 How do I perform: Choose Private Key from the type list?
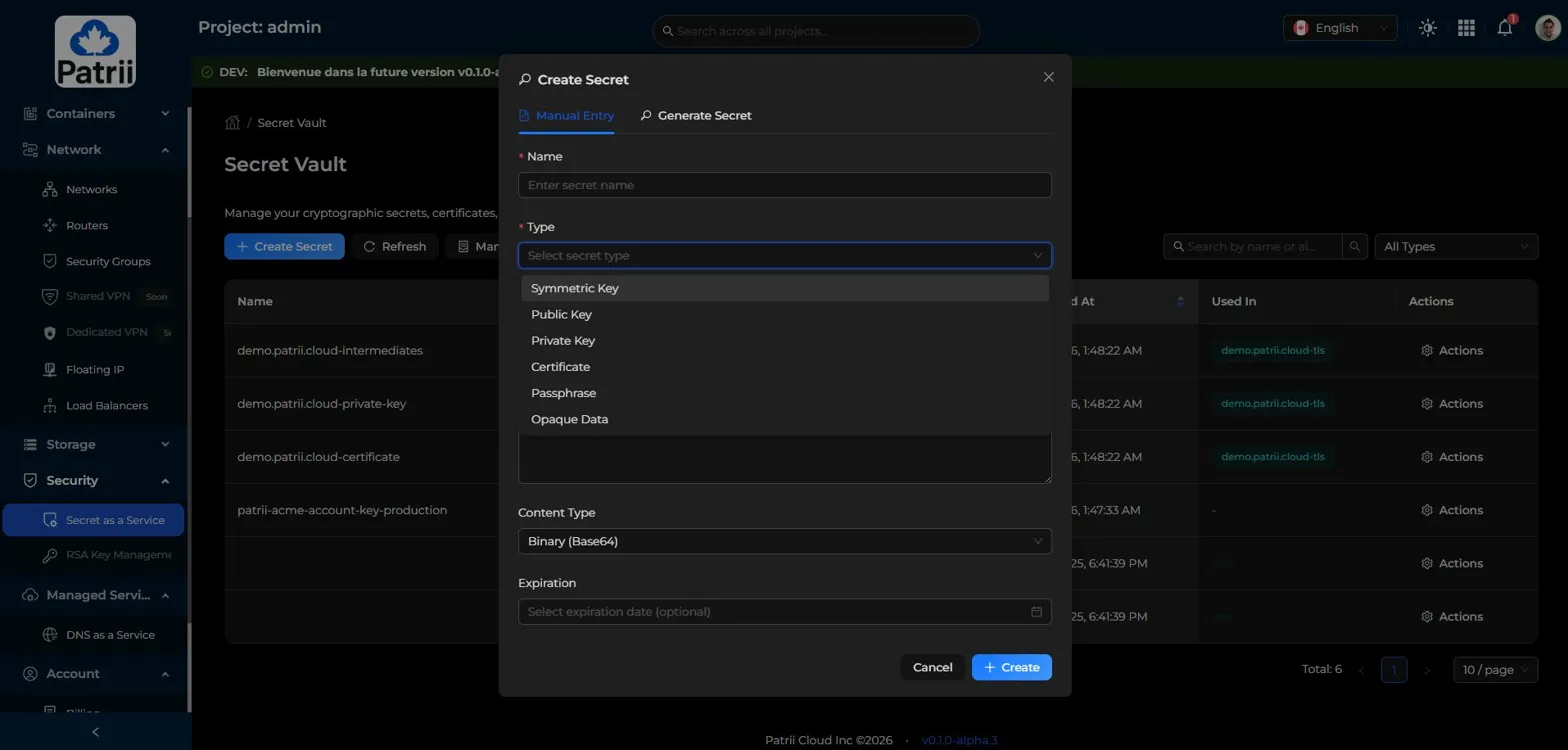784,340
